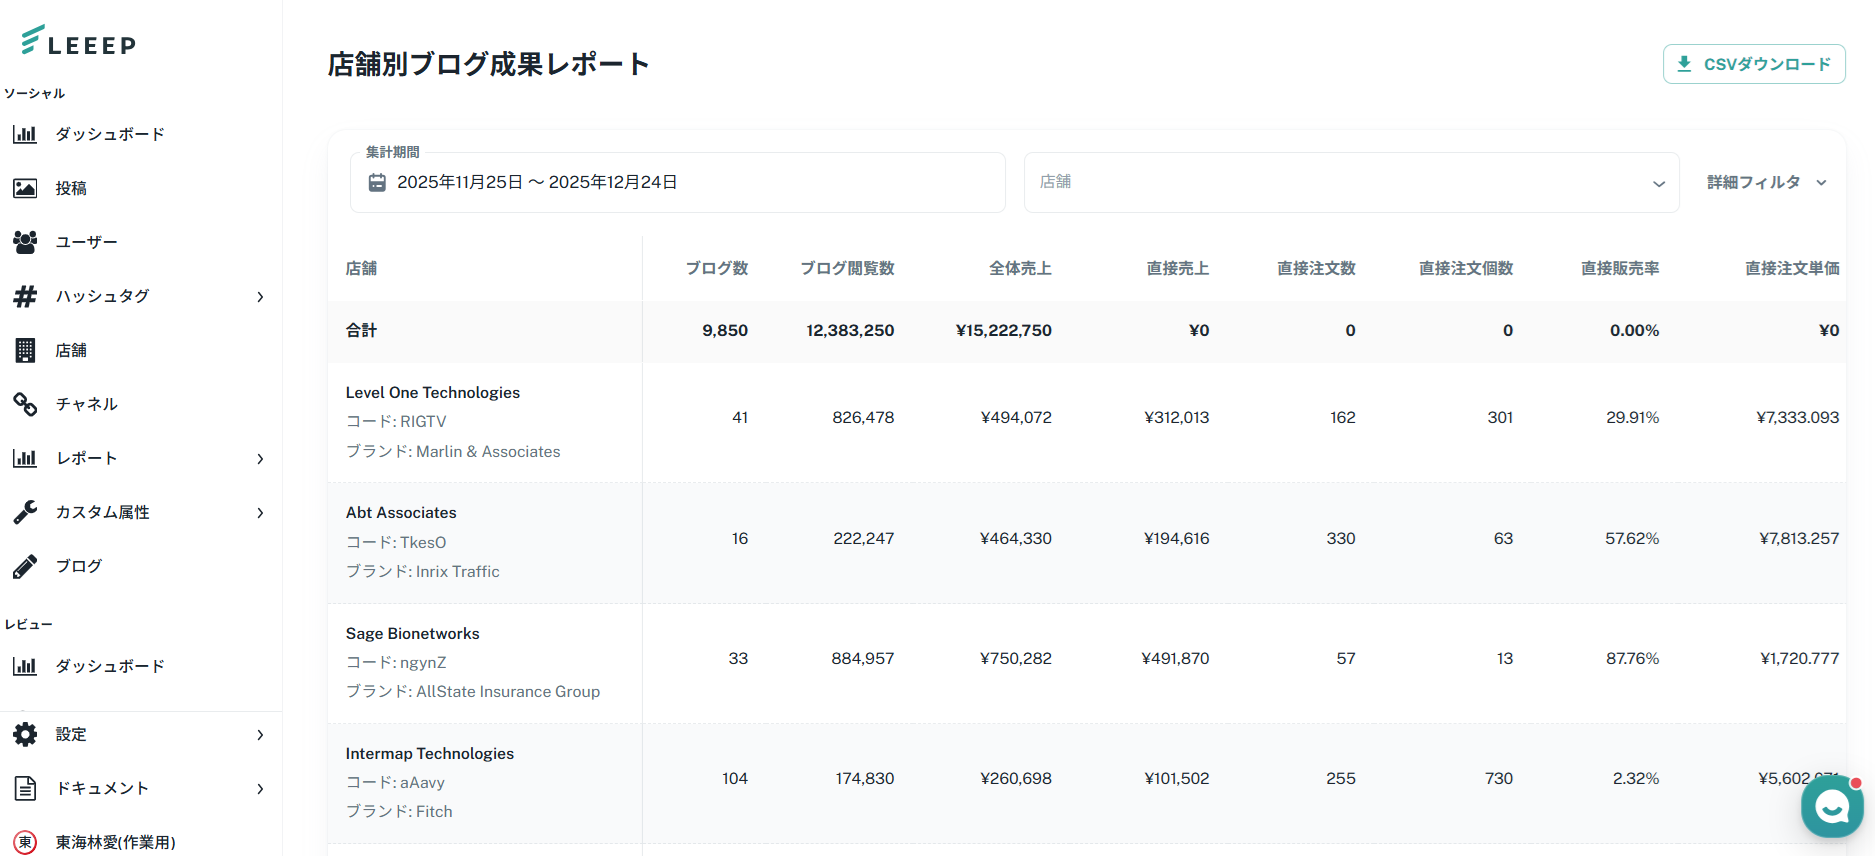Open the ドキュメント menu item
1875x856 pixels.
point(102,788)
